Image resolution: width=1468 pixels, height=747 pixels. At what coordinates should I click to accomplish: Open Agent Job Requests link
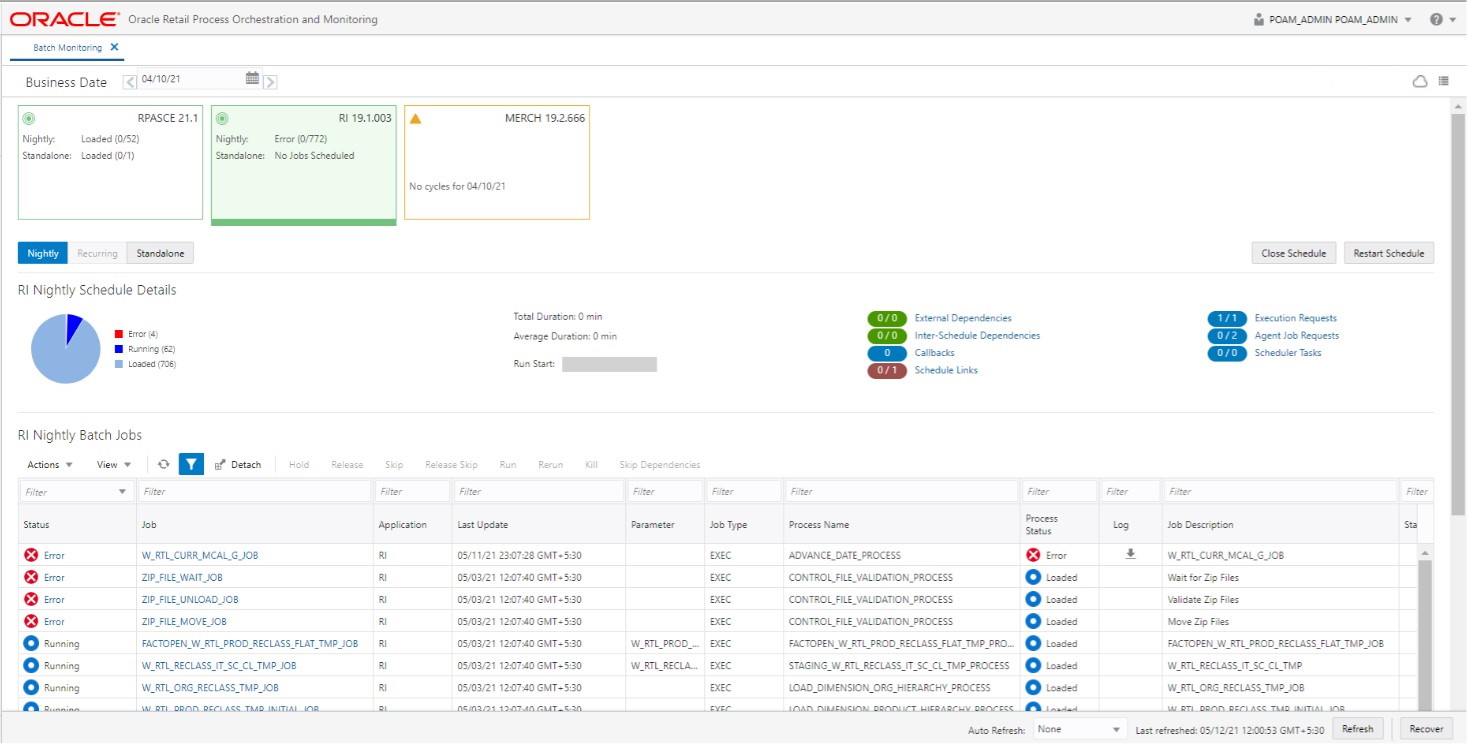pos(1297,336)
